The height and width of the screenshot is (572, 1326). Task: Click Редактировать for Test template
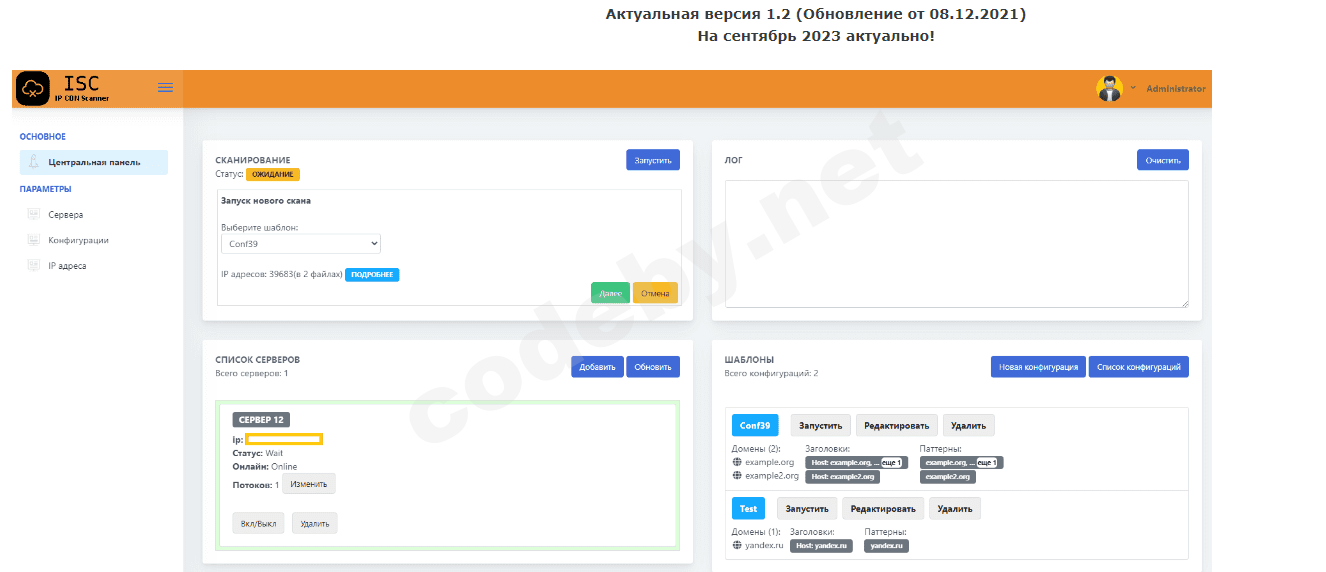[884, 508]
